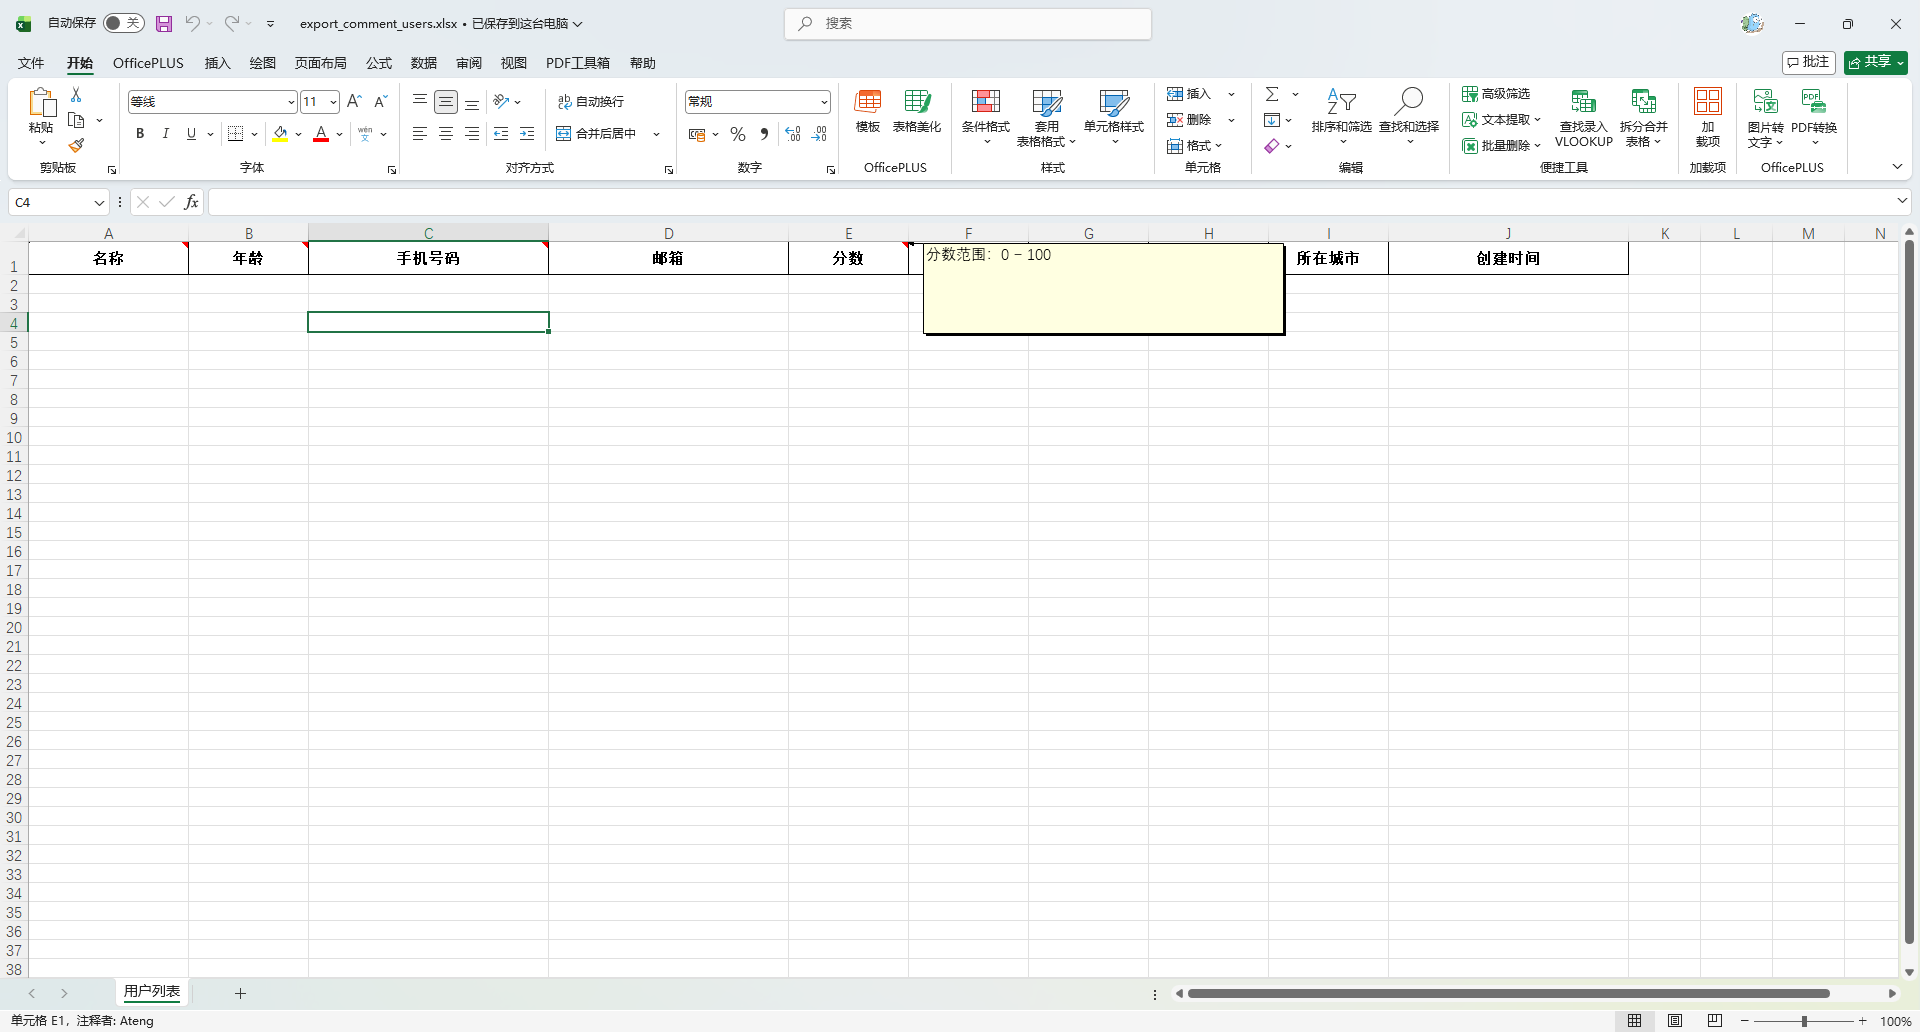This screenshot has height=1032, width=1920.
Task: Expand the number format dropdown showing 常规
Action: click(x=824, y=102)
